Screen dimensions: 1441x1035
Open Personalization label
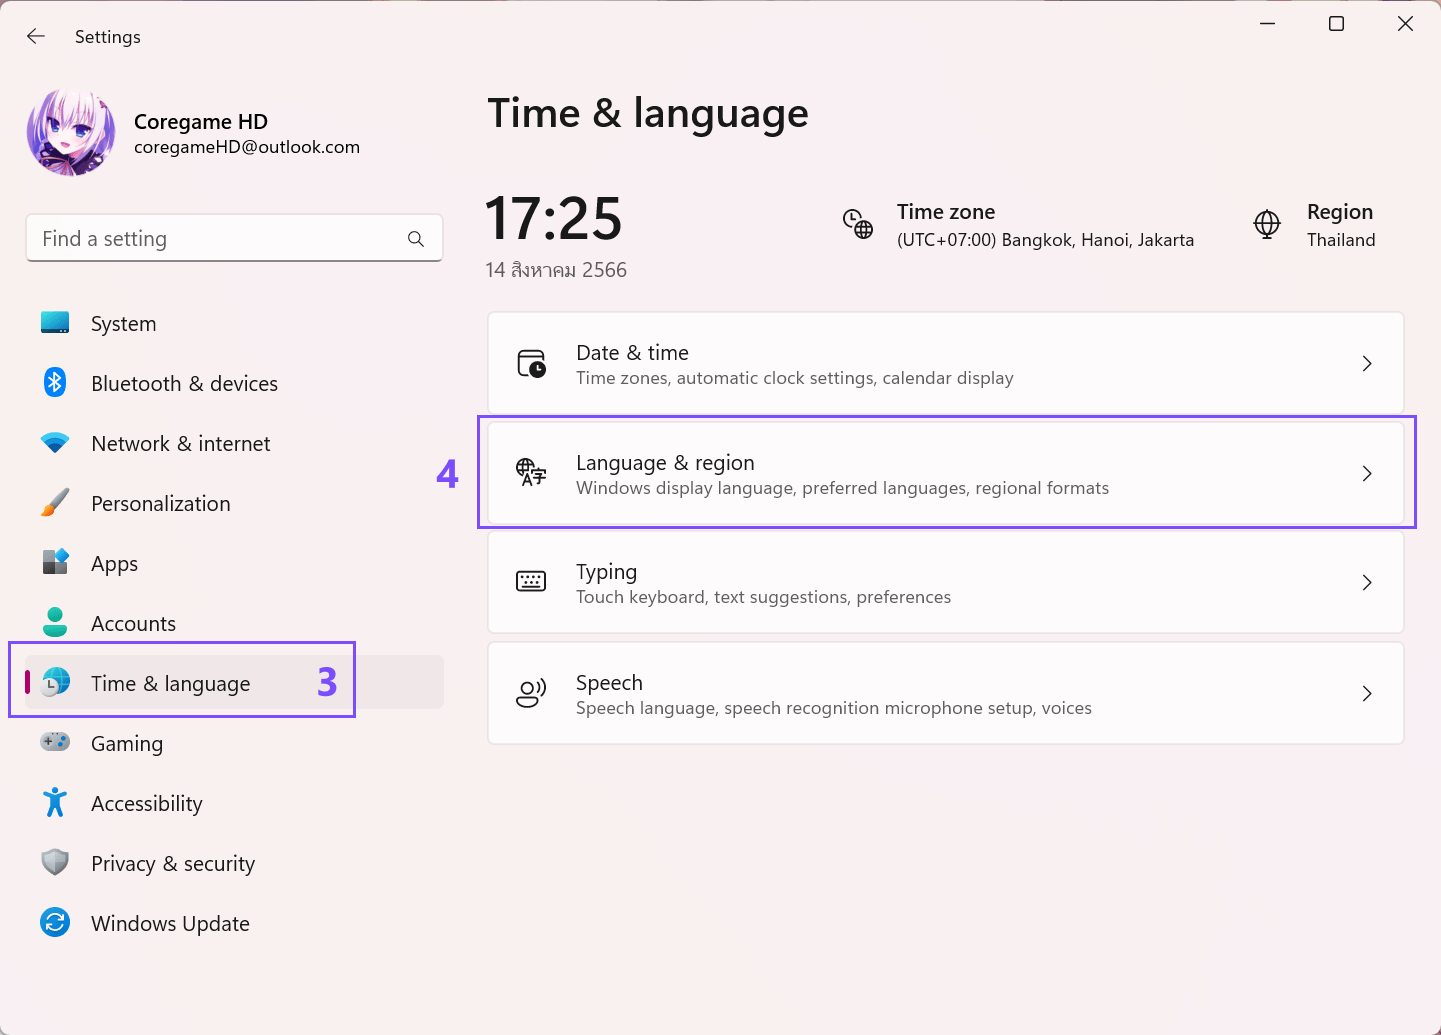pos(161,504)
